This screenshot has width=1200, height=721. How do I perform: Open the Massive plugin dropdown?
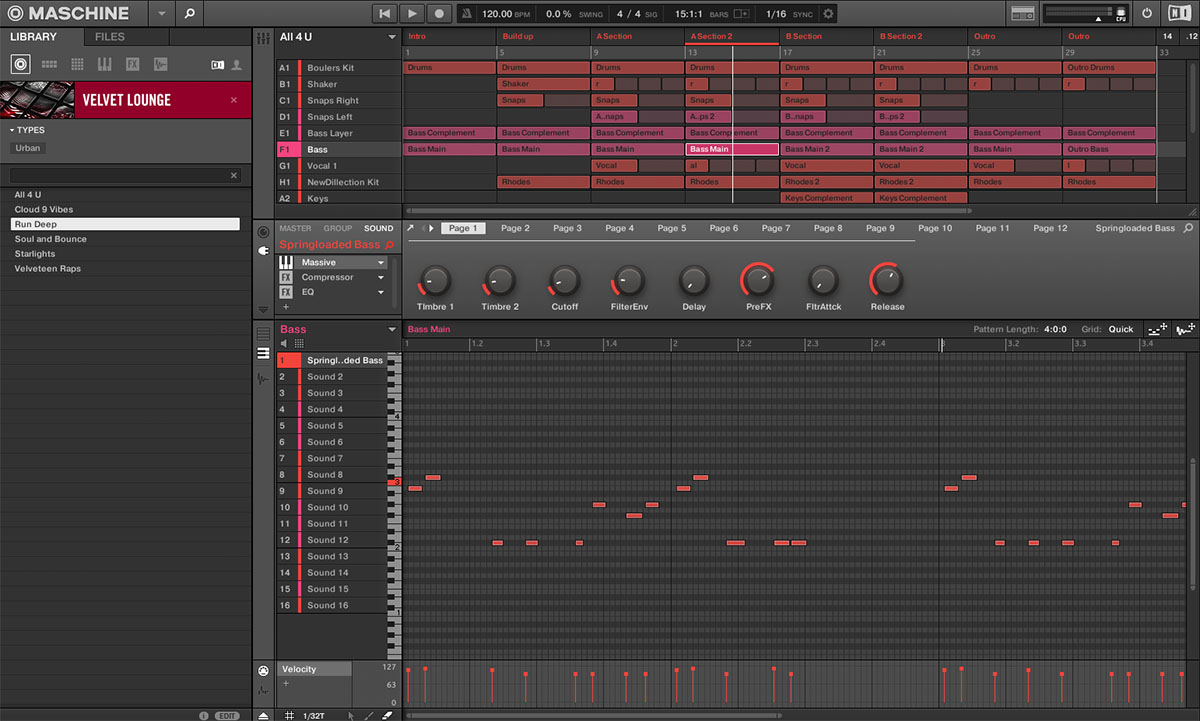tap(381, 262)
